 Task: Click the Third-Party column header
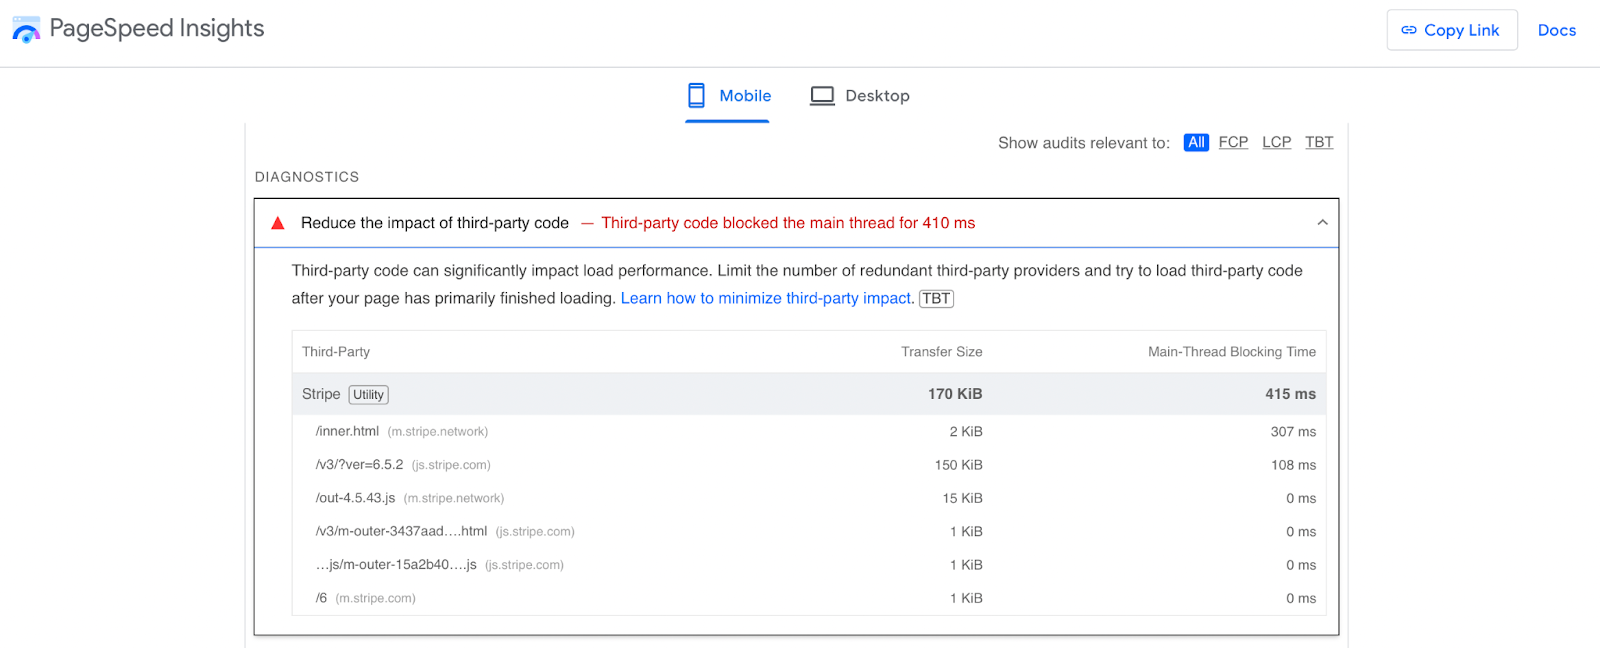coord(336,352)
